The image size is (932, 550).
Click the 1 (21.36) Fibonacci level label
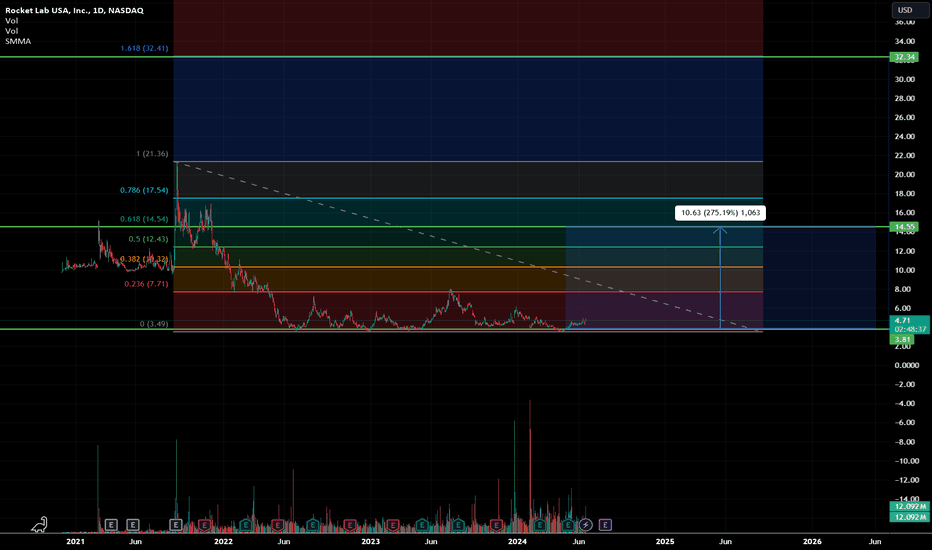point(152,153)
